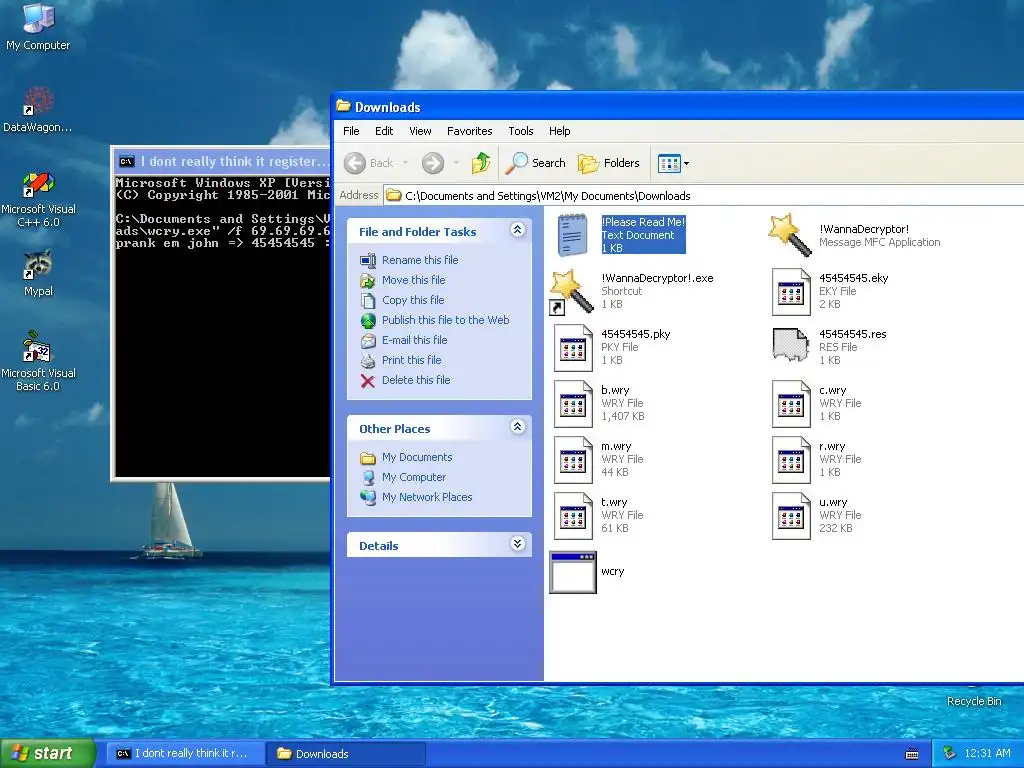The image size is (1024, 768).
Task: Click Copy this file link
Action: [413, 300]
